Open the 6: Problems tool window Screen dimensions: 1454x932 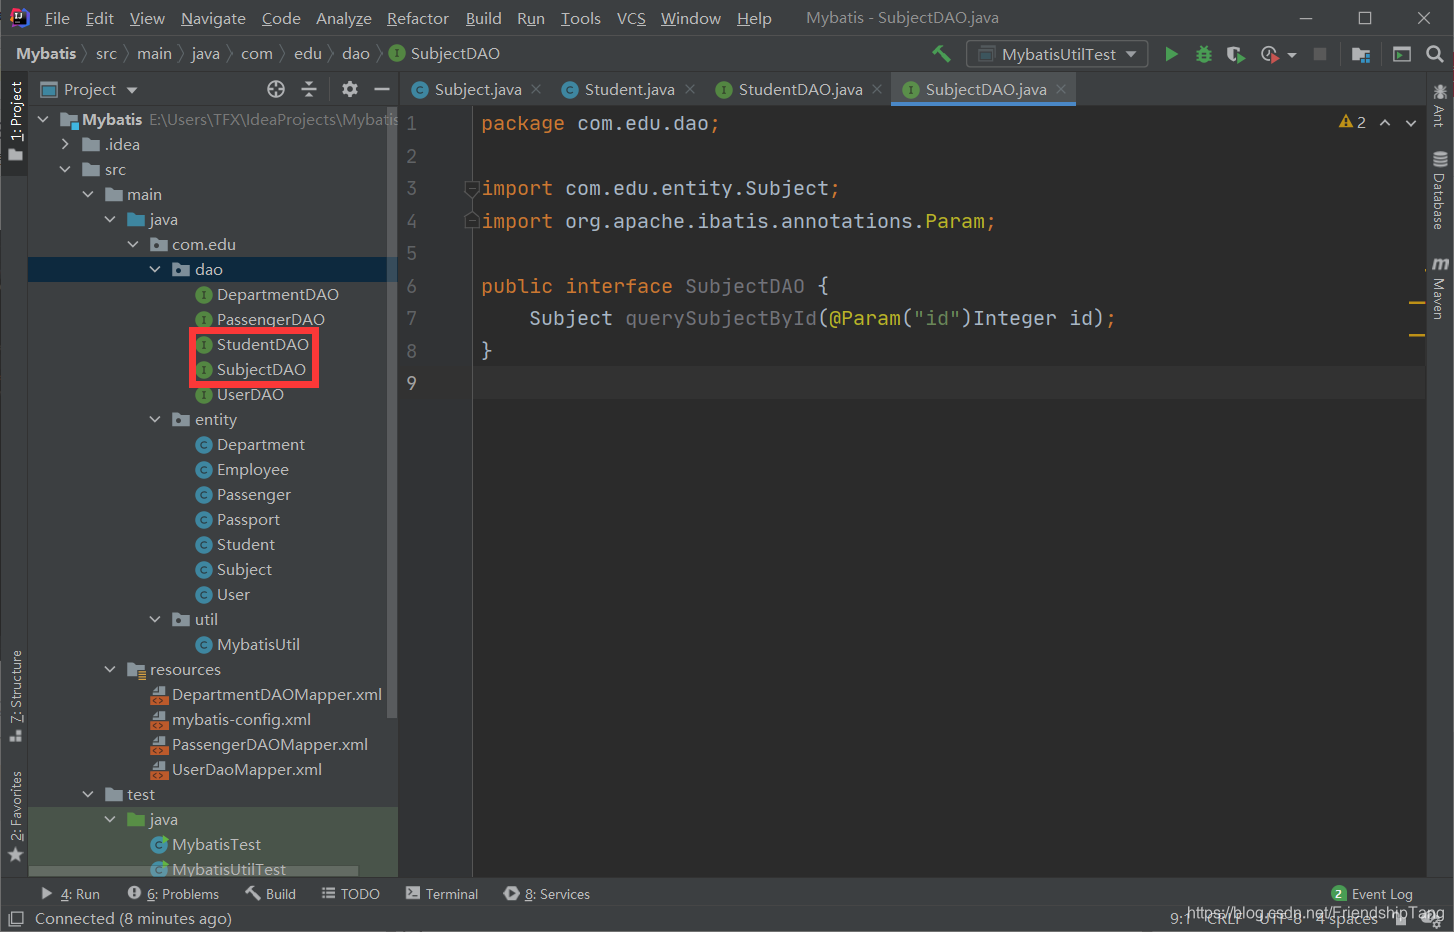pos(173,894)
